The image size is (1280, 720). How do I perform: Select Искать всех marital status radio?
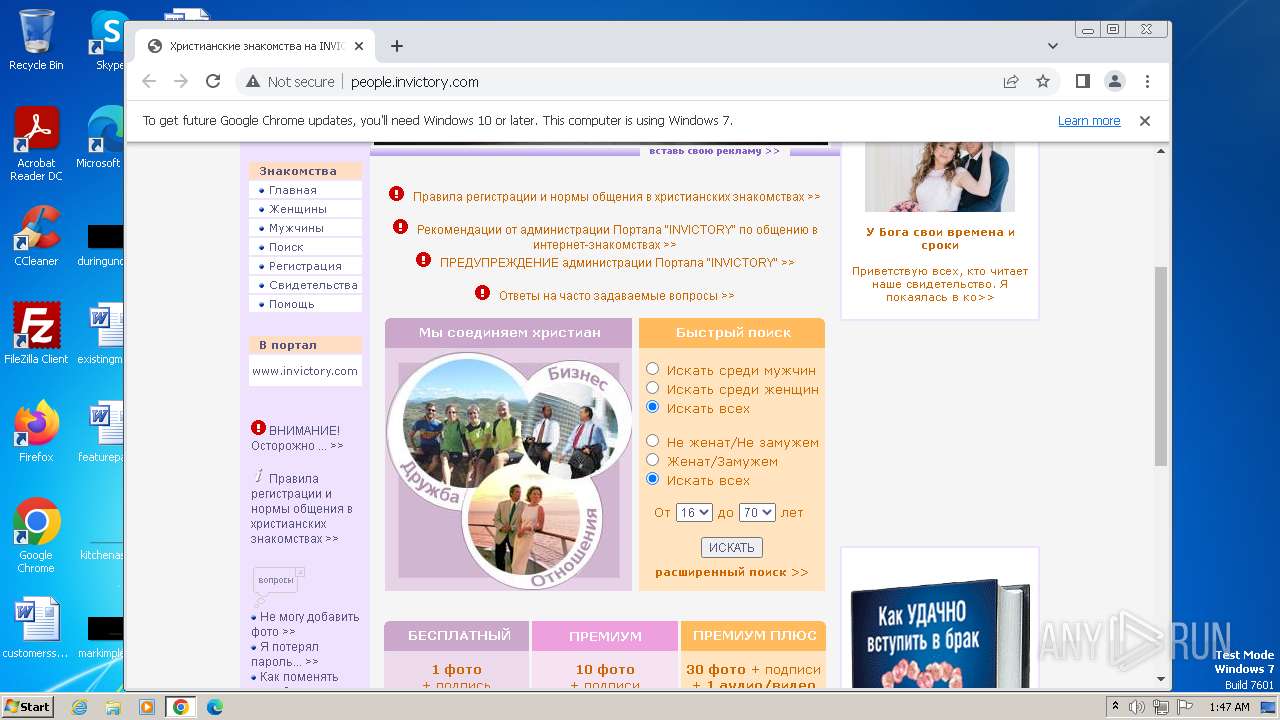click(653, 479)
